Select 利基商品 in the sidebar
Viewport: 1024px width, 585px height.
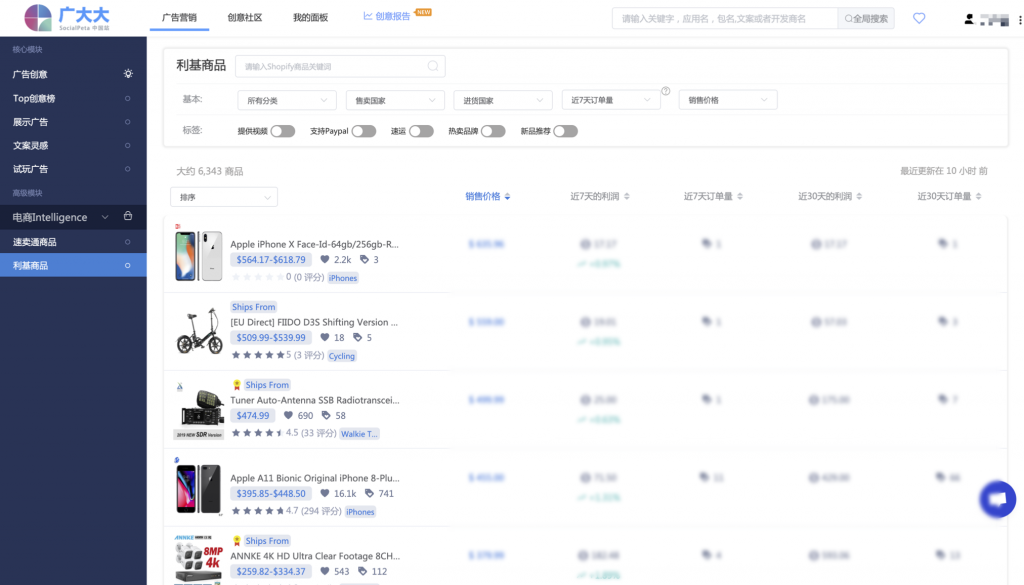pyautogui.click(x=73, y=265)
